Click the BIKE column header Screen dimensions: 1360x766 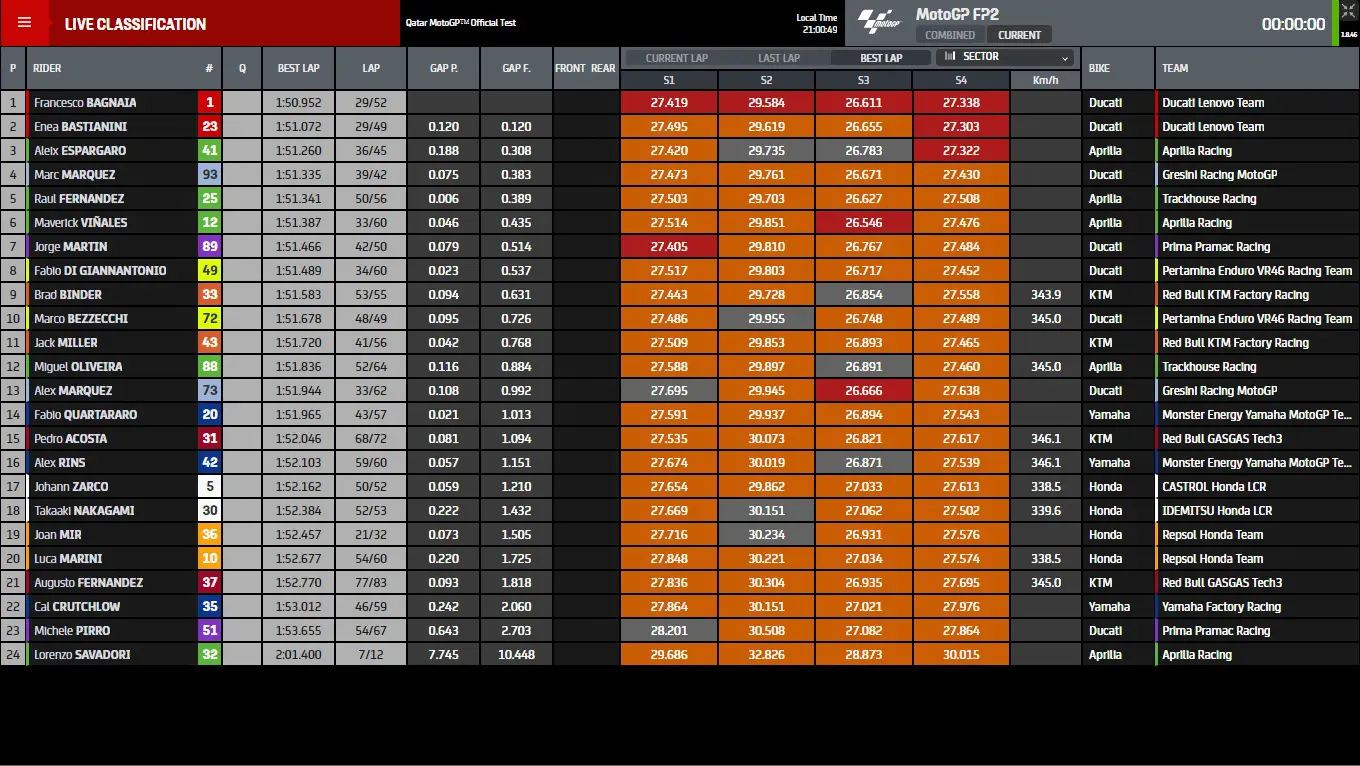click(1099, 68)
